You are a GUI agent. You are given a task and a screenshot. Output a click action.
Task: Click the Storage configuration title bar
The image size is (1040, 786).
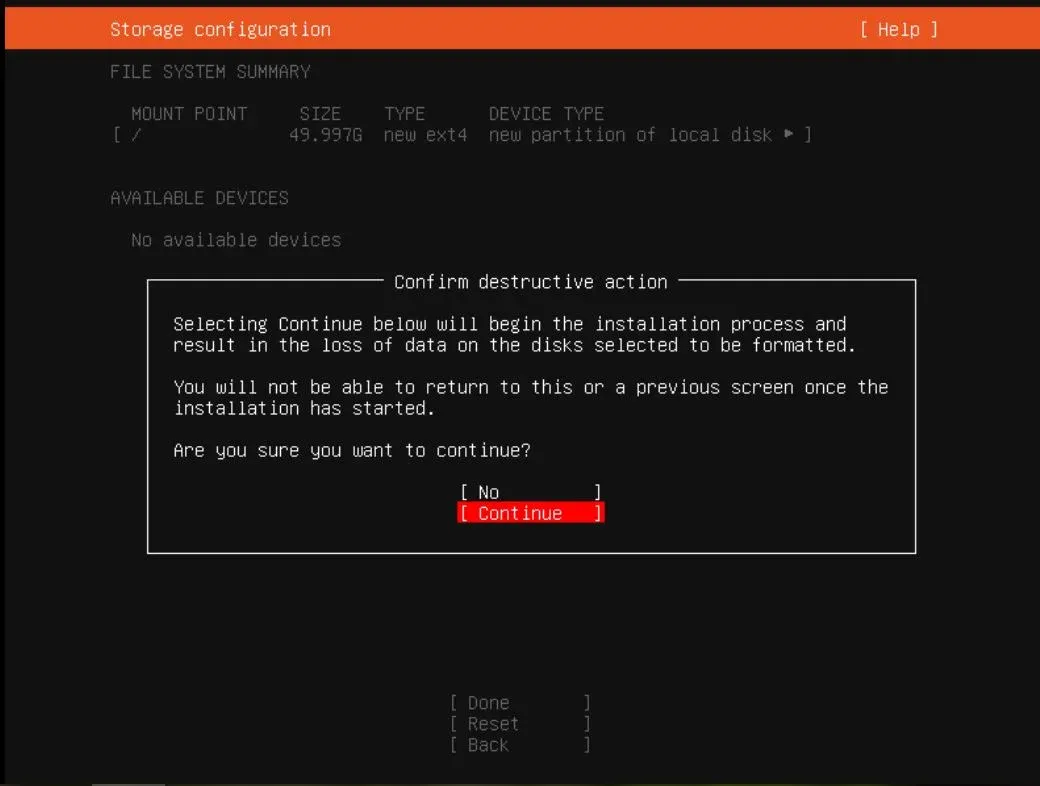(220, 29)
